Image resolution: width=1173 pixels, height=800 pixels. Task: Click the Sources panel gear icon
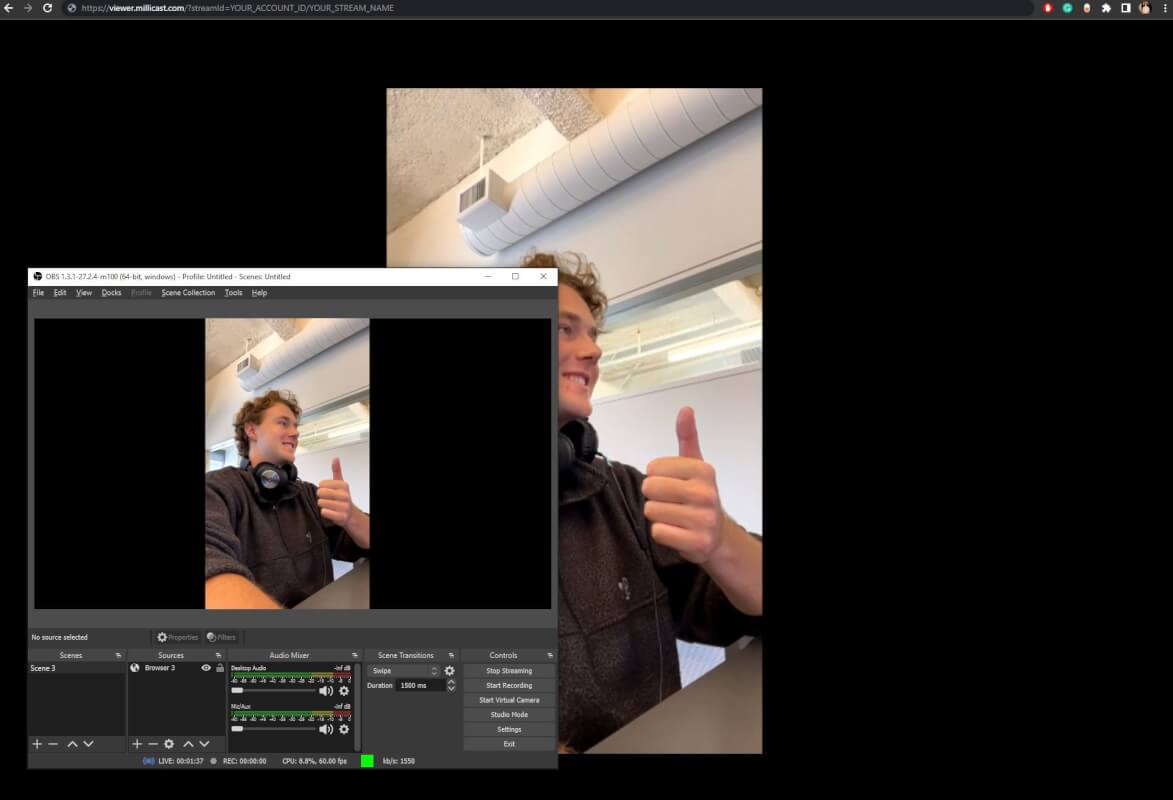[169, 744]
